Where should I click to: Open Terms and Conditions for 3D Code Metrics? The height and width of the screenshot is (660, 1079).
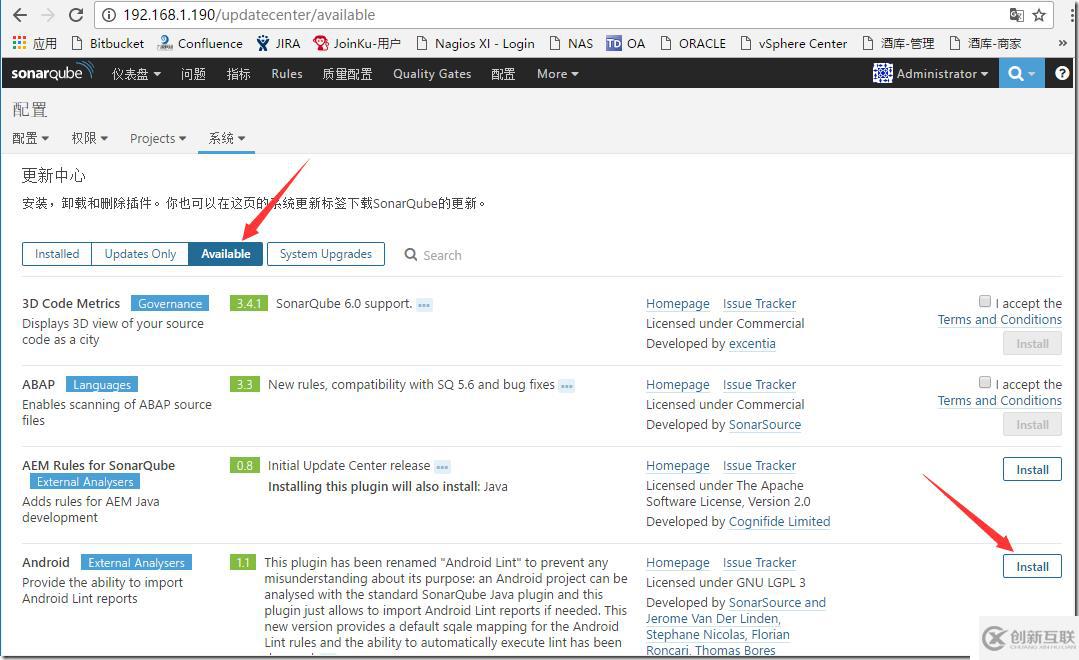(999, 320)
